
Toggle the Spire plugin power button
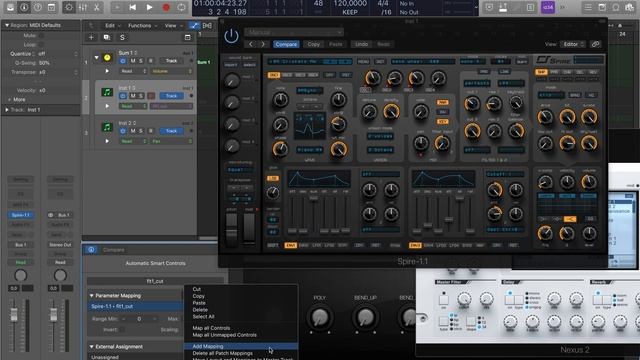(231, 36)
